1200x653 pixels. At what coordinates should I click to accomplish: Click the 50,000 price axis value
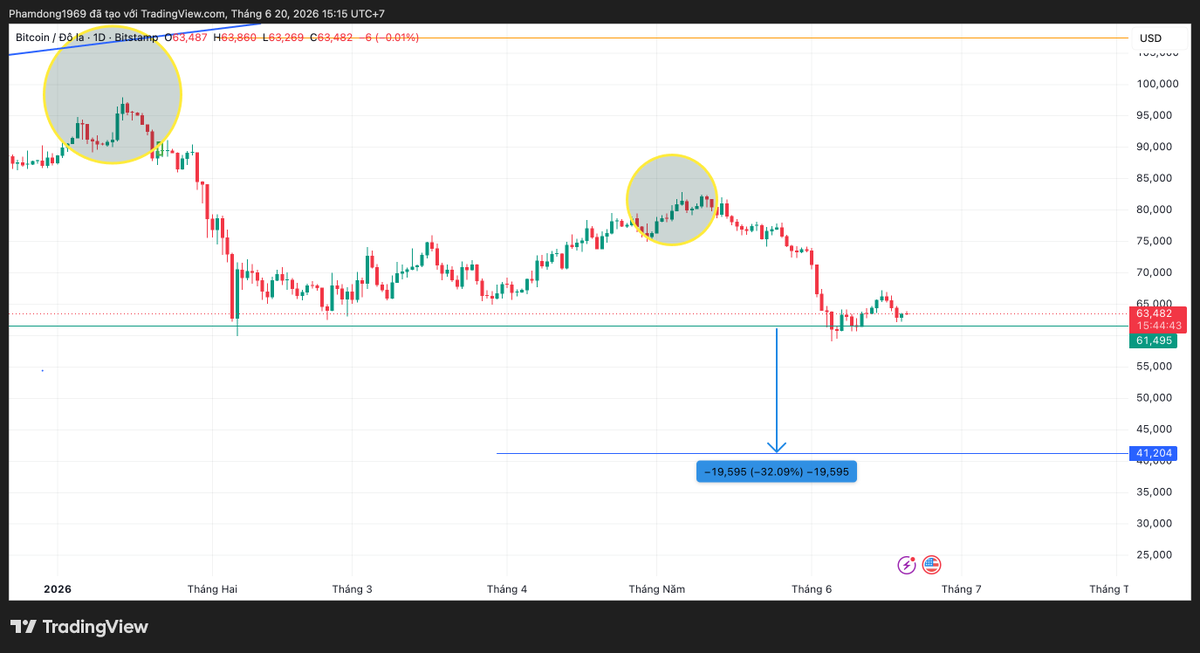click(x=1153, y=398)
